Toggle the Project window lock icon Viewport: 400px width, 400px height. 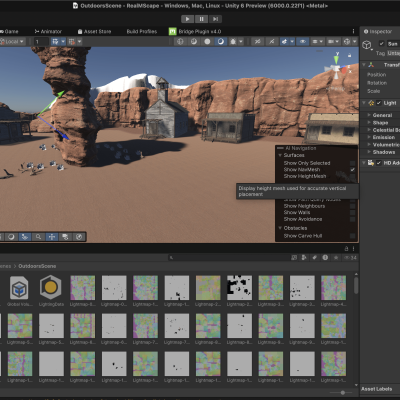[x=346, y=249]
